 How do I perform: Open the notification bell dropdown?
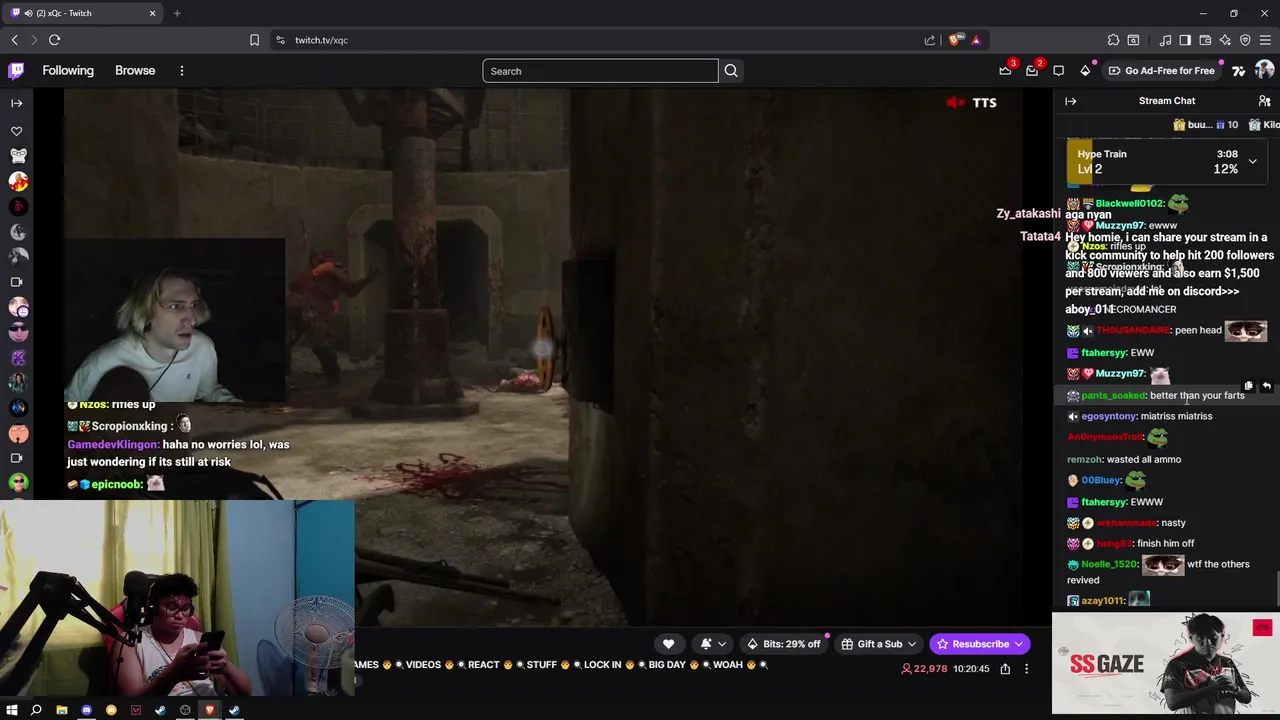[713, 644]
